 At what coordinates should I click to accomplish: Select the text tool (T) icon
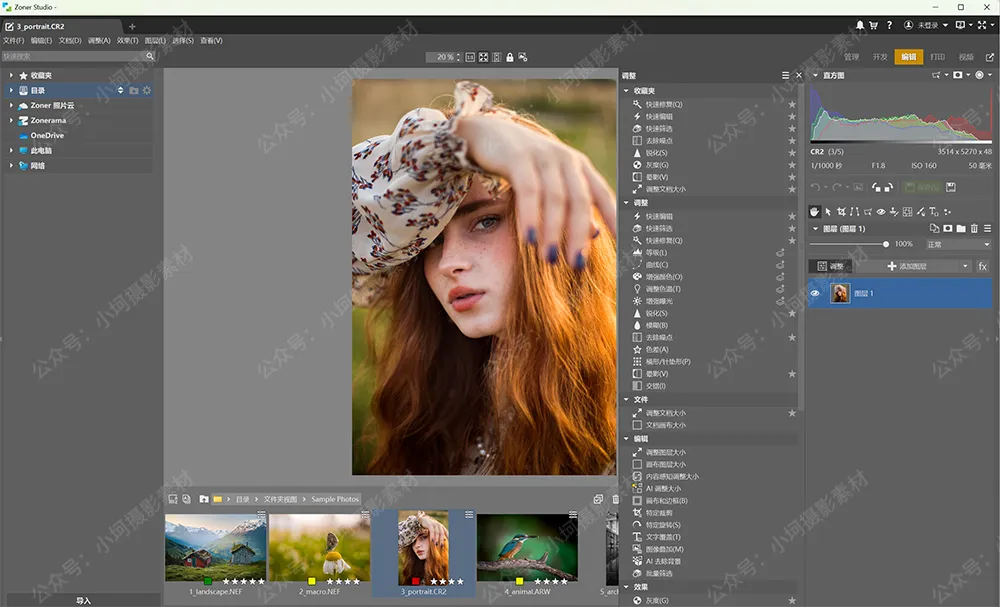tap(932, 211)
